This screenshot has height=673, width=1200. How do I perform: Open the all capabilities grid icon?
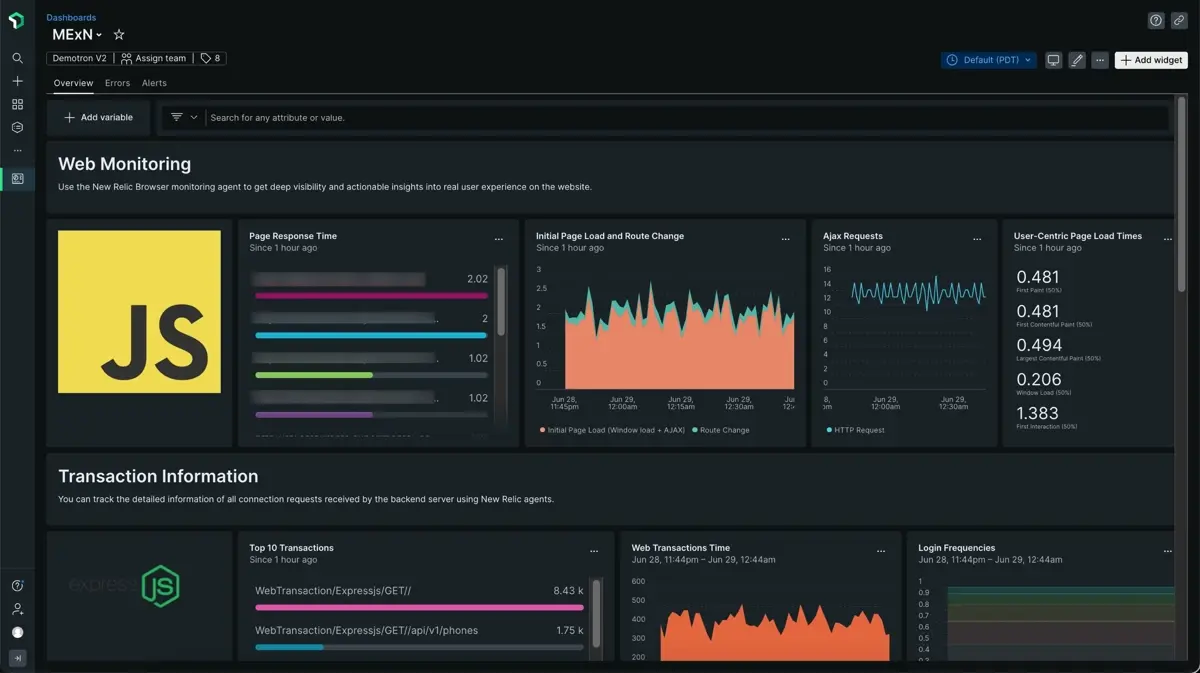point(17,104)
